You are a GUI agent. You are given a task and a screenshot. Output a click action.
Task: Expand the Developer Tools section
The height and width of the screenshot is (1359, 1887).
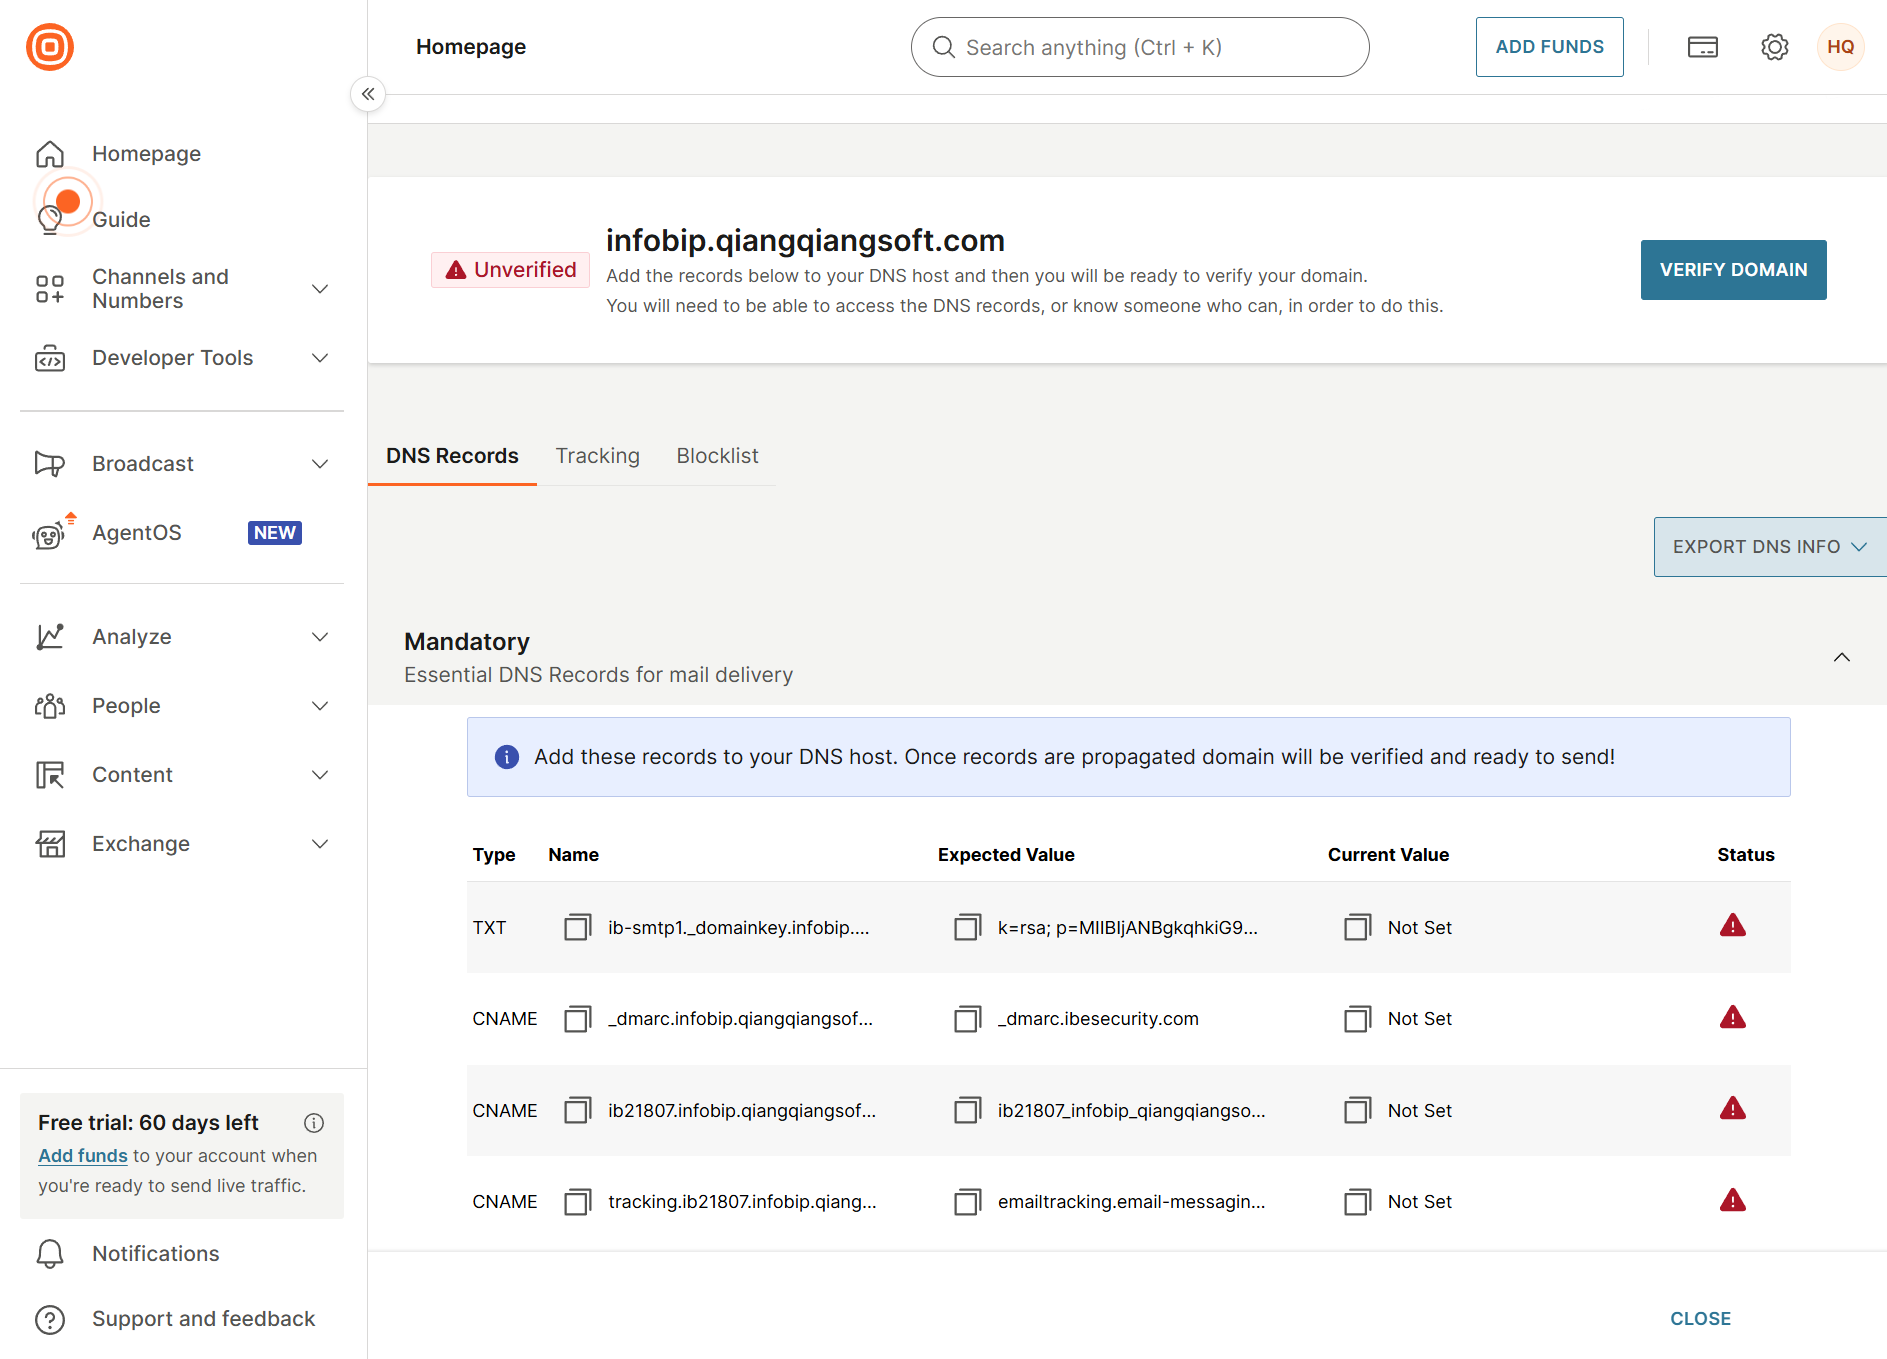pyautogui.click(x=182, y=358)
